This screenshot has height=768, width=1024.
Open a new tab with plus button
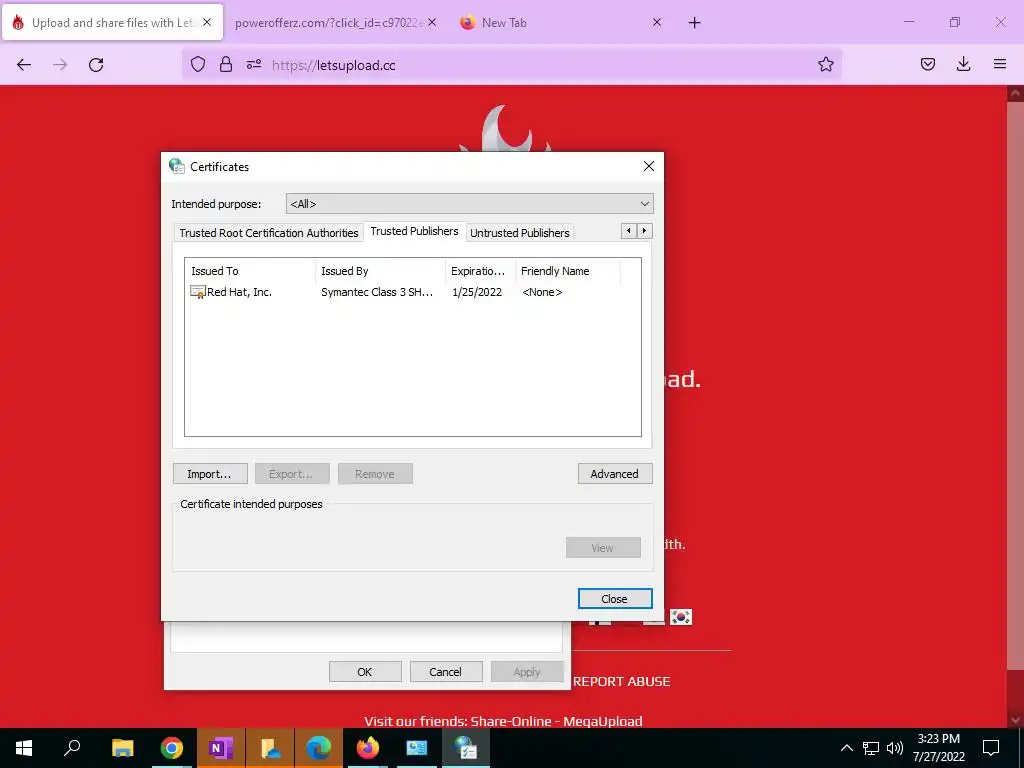click(694, 23)
